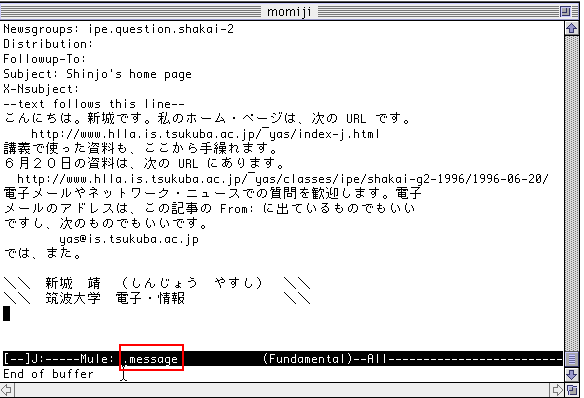Click the '--text follows this line--' separator
Image resolution: width=584 pixels, height=398 pixels.
point(94,104)
